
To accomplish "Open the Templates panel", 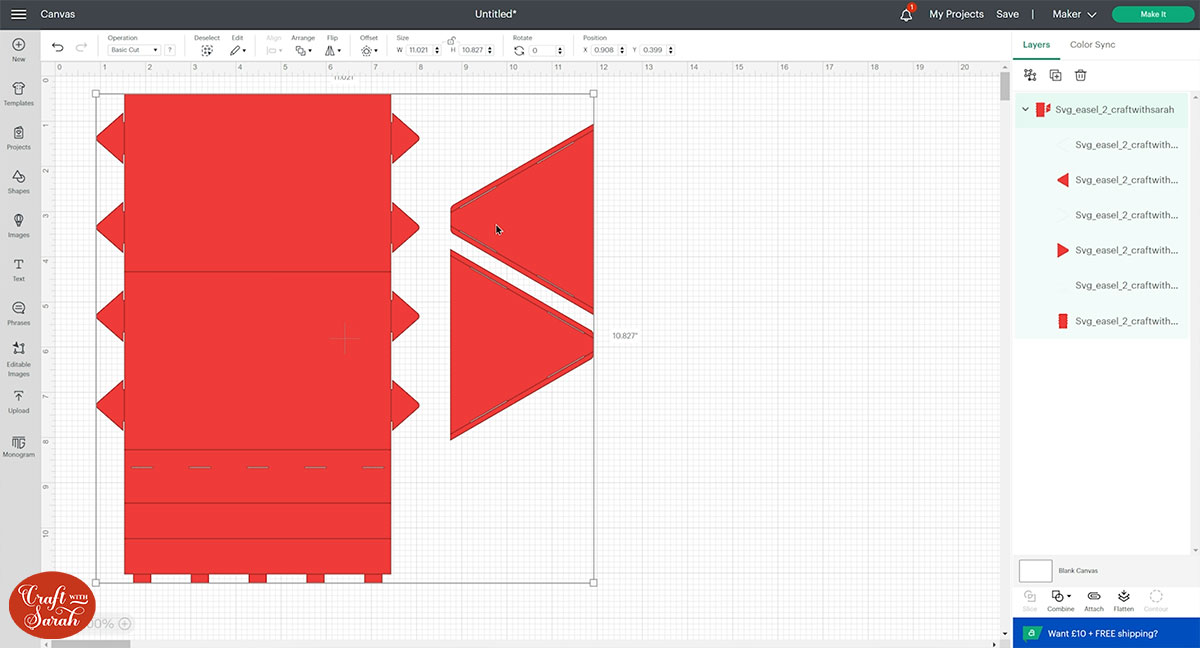I will 18,93.
